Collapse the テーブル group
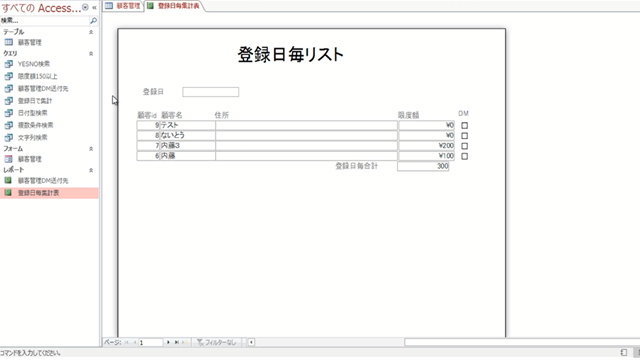The image size is (640, 360). (x=91, y=32)
